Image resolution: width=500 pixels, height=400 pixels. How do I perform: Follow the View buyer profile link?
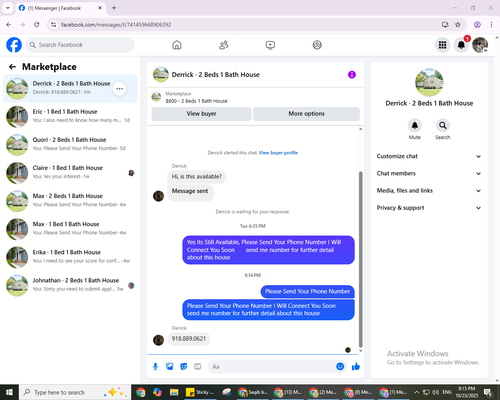[x=278, y=153]
